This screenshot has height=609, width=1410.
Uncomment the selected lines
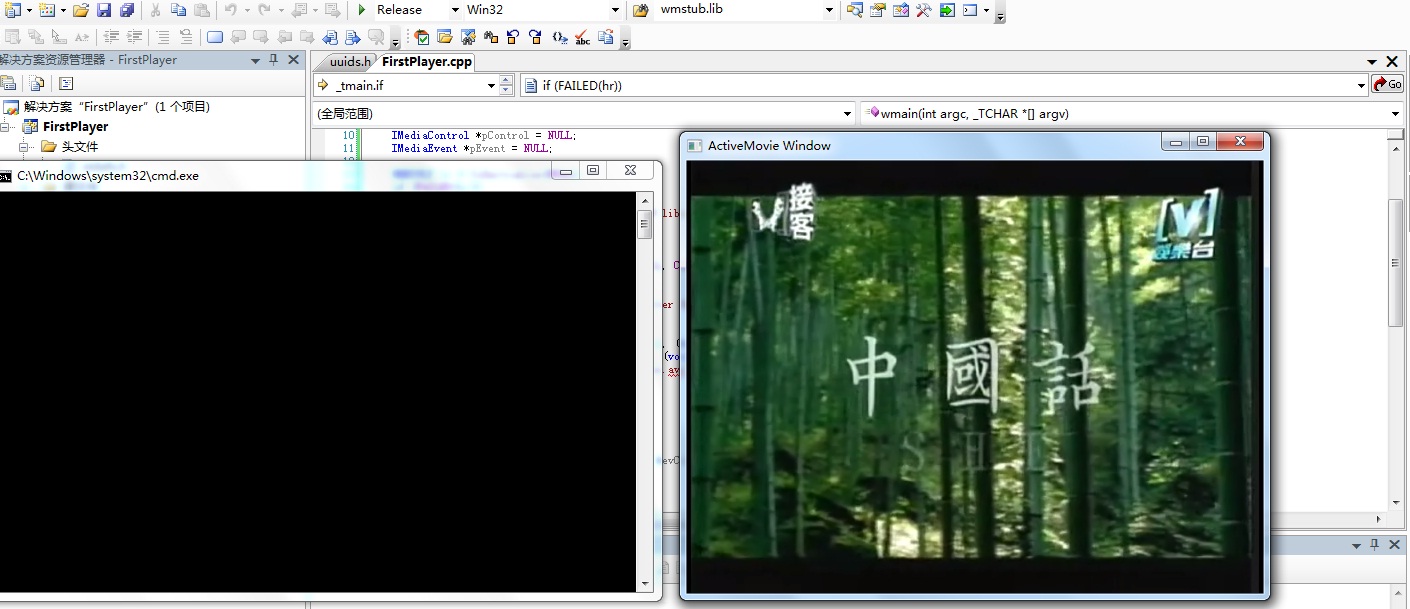point(185,38)
